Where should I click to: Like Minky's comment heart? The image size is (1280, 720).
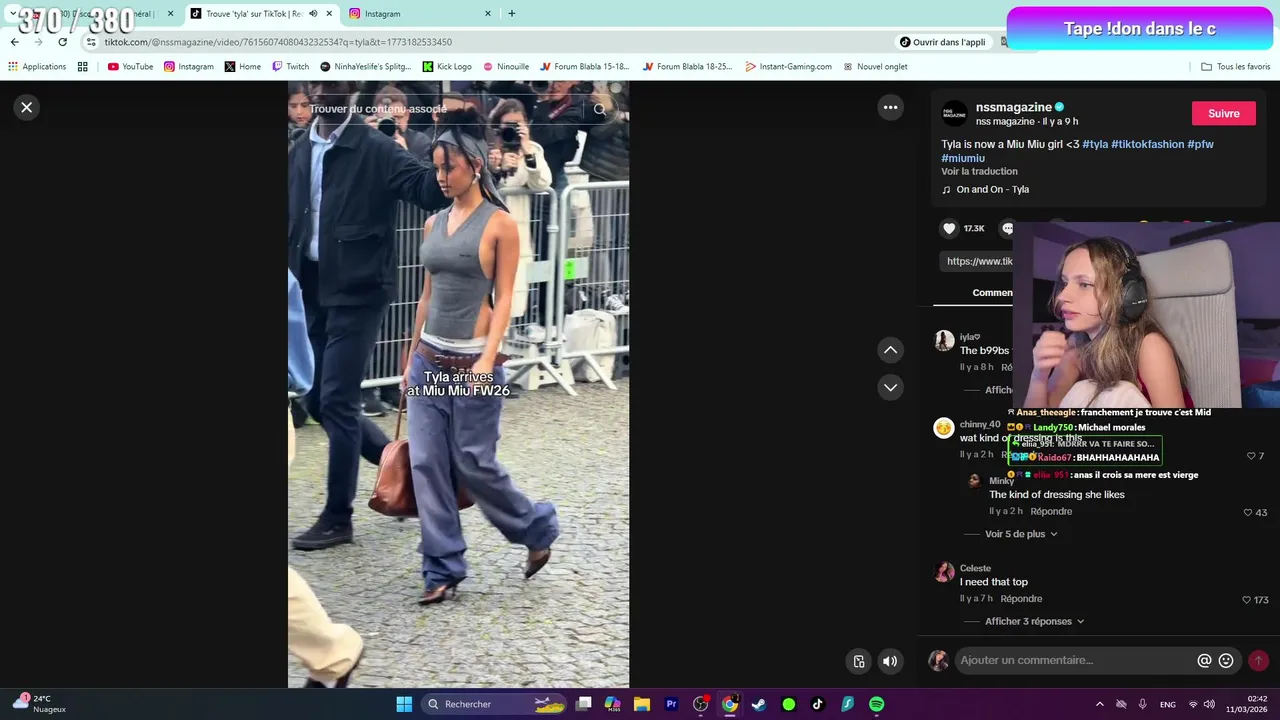click(x=1247, y=512)
